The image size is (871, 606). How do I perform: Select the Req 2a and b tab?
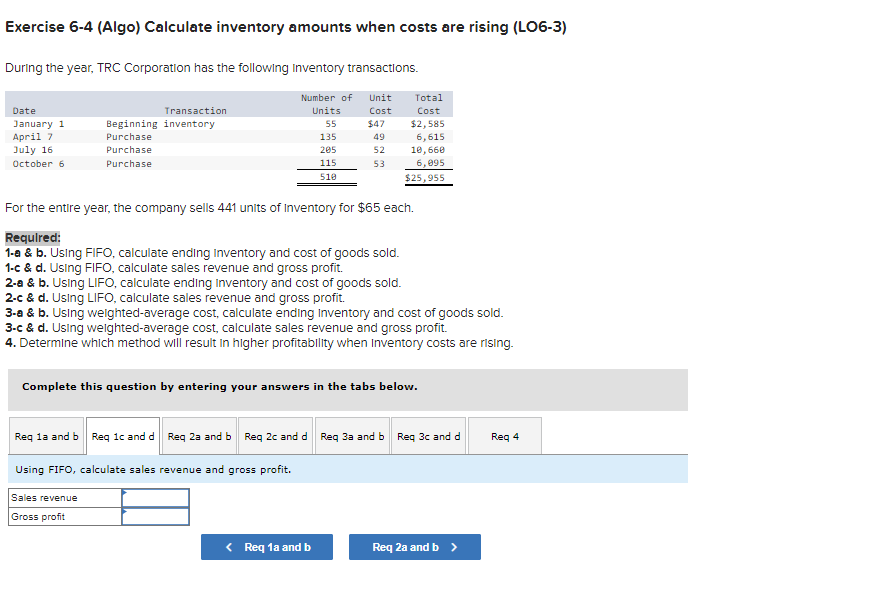tap(198, 435)
